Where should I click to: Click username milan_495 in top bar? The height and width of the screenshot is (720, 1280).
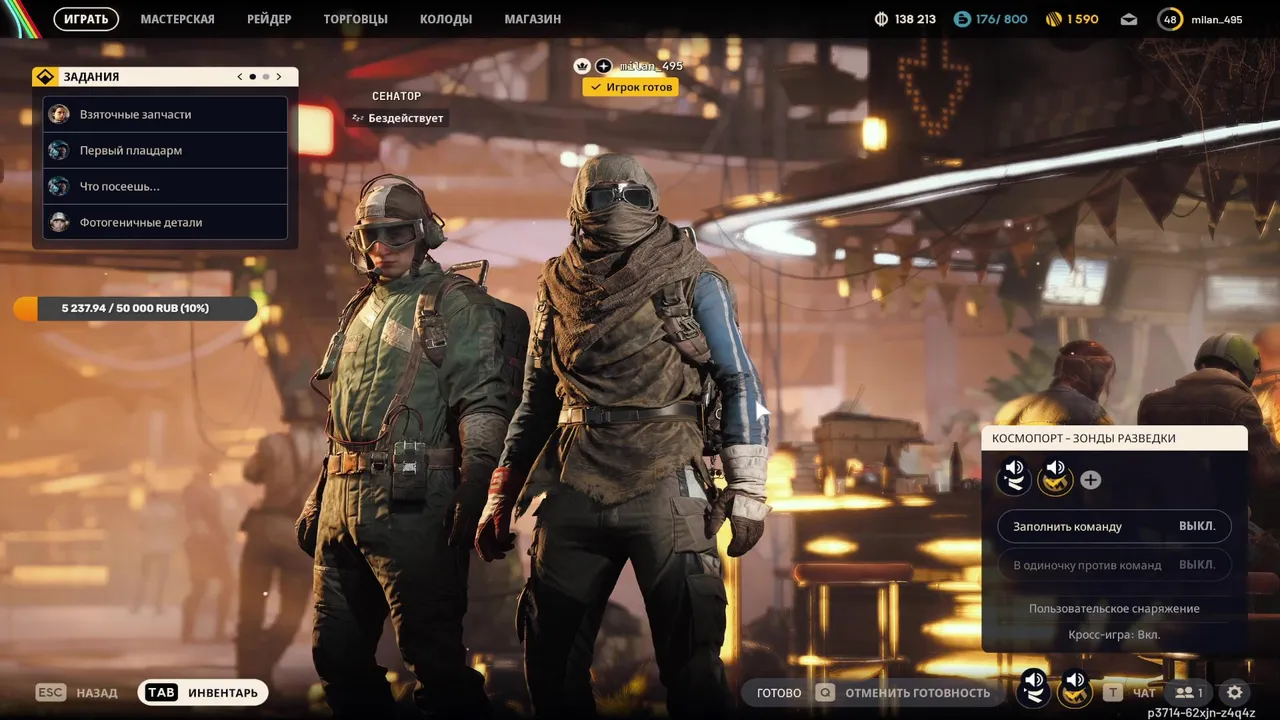1217,19
